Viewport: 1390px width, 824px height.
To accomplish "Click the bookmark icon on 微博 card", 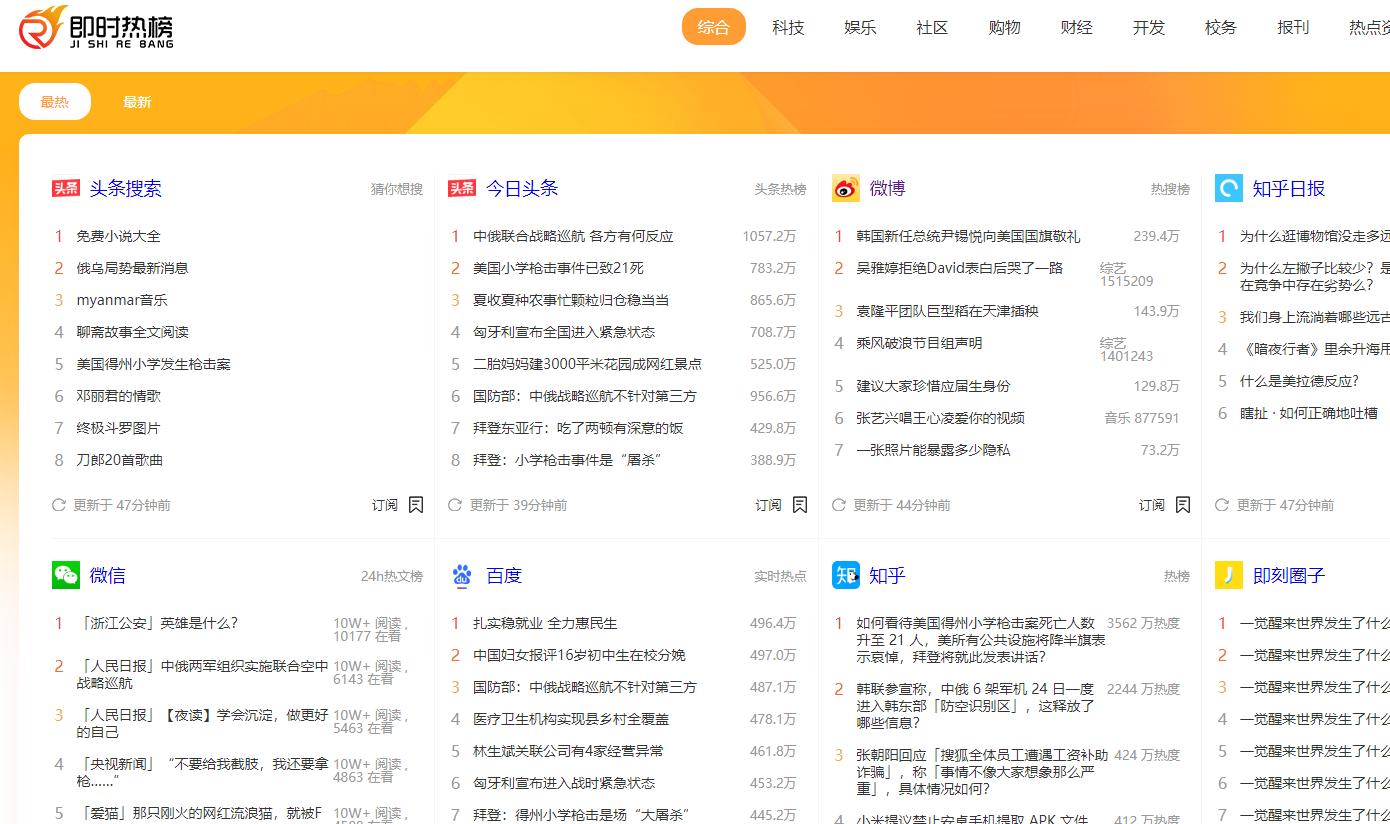I will pos(1183,505).
